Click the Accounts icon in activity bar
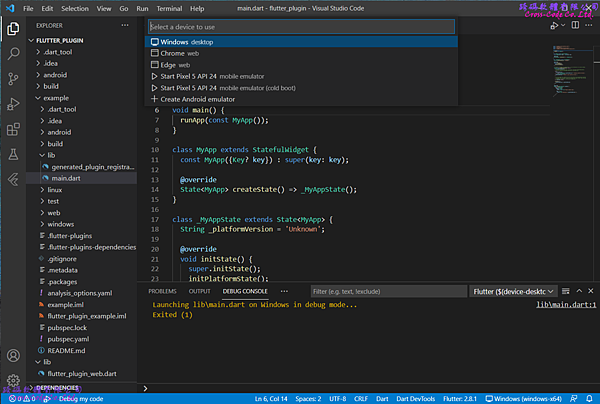Screen dimensions: 600x404 [14, 354]
